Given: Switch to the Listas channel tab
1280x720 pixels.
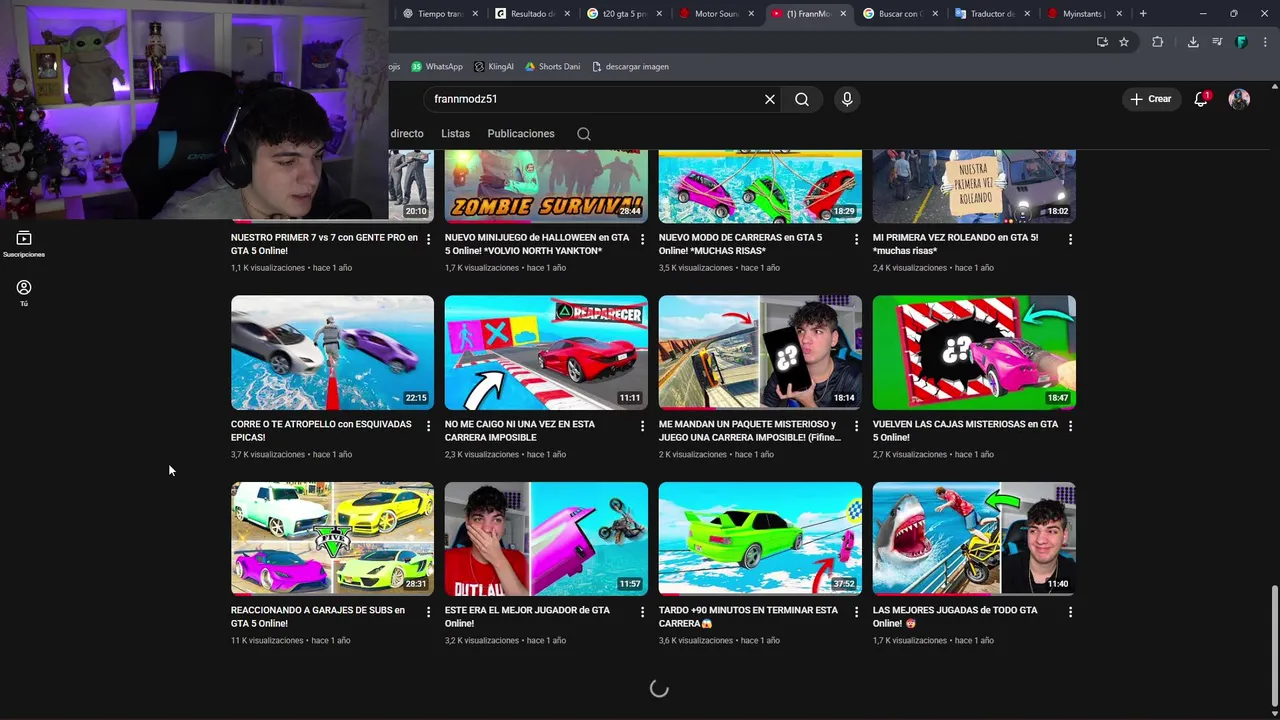Looking at the screenshot, I should (455, 134).
